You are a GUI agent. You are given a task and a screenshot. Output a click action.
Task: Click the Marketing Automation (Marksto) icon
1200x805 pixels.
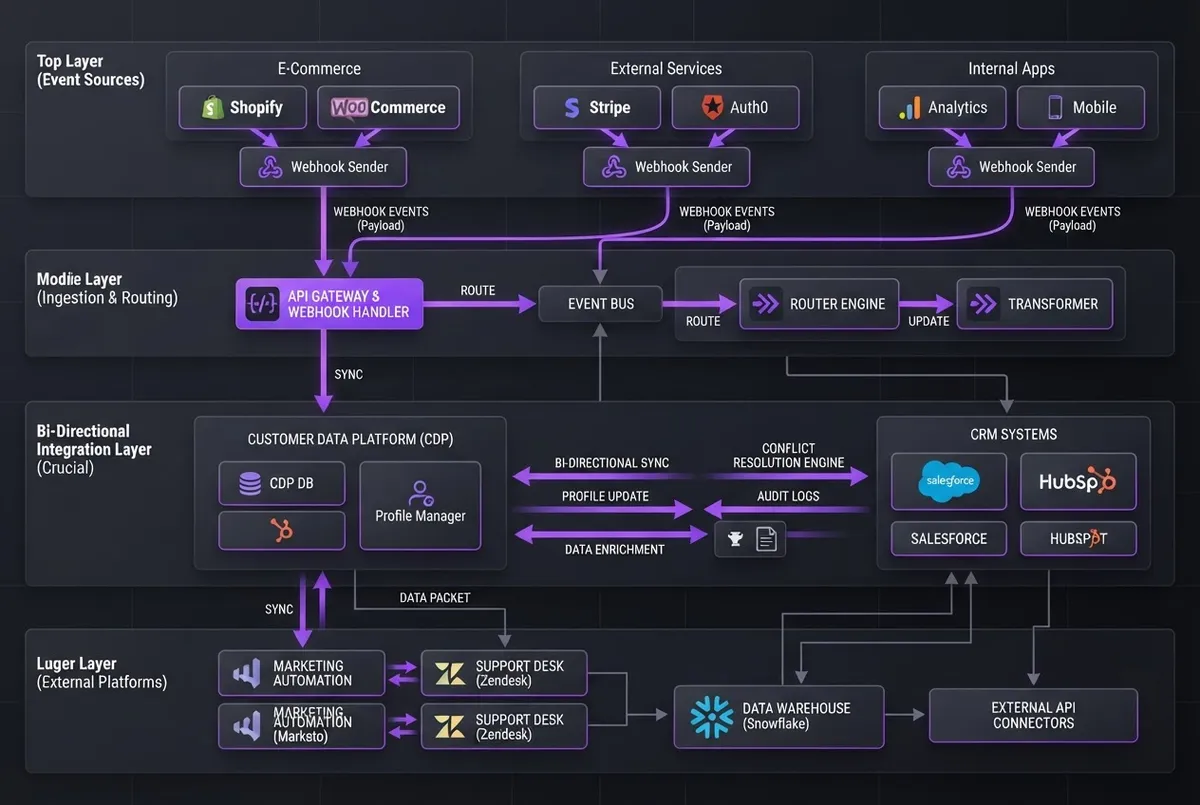(x=247, y=726)
